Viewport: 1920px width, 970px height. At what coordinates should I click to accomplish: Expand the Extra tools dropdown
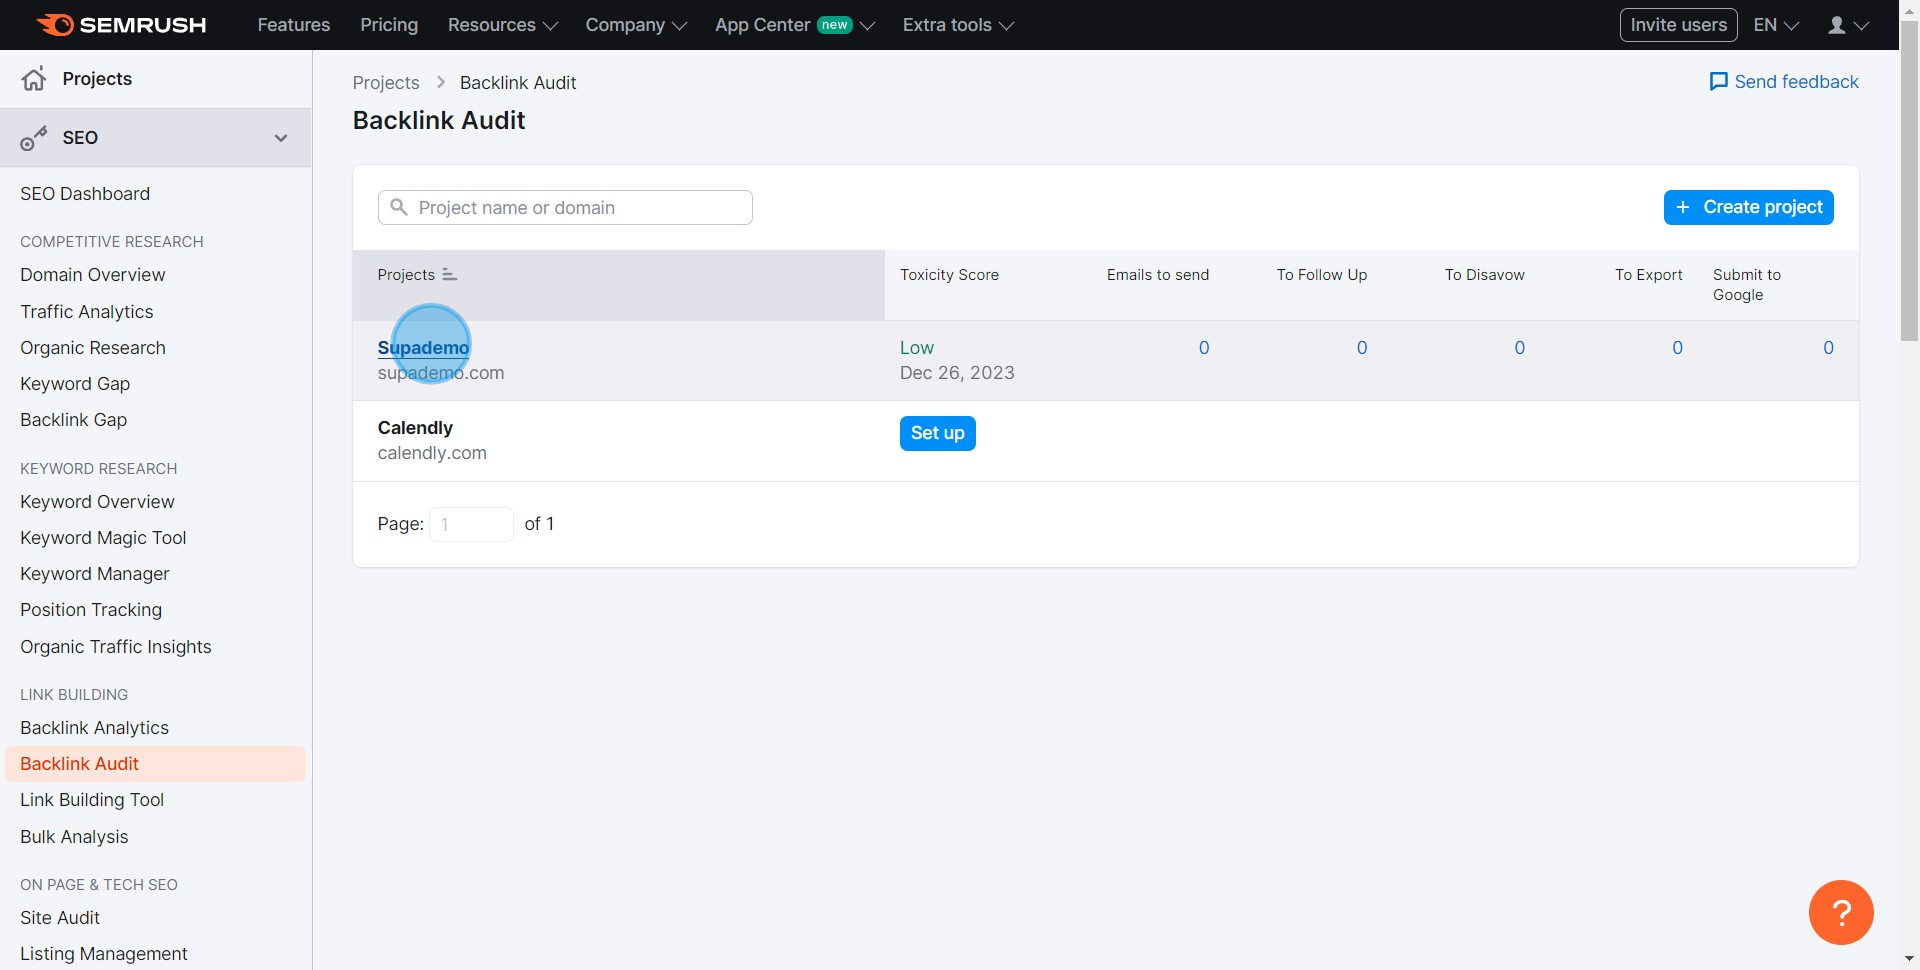[958, 25]
